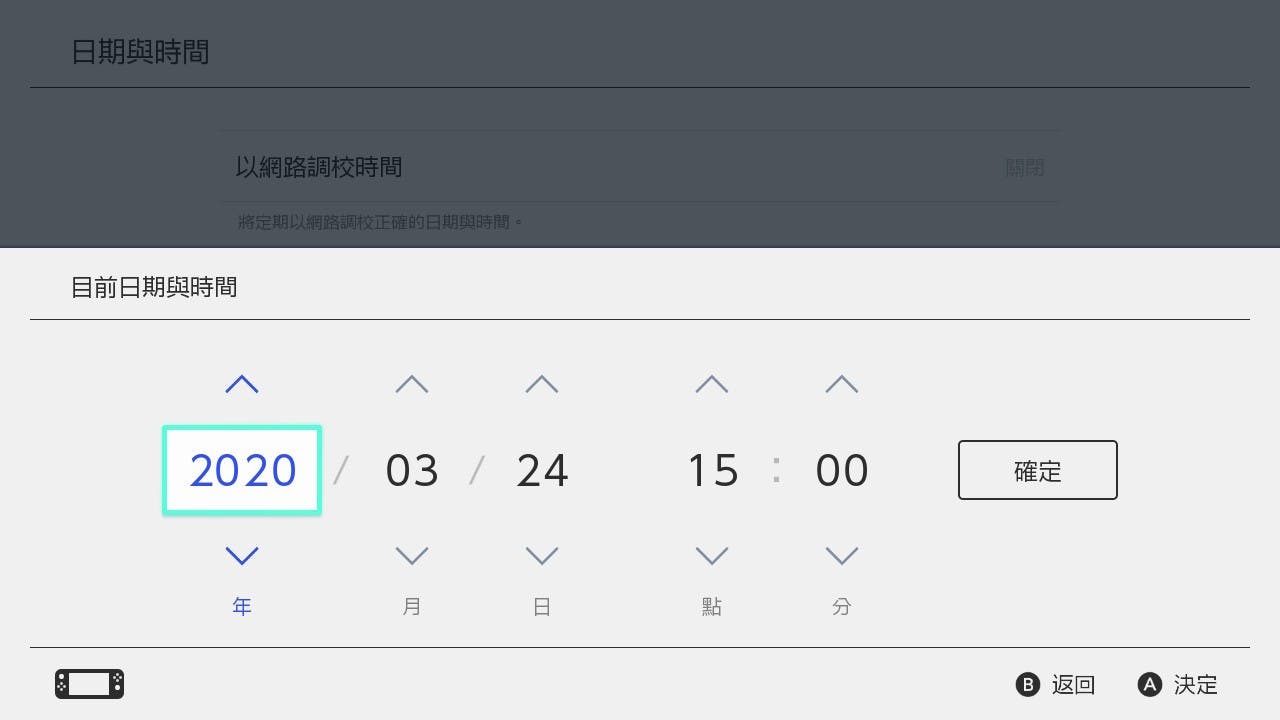1280x720 pixels.
Task: Decrease the minutes with the down chevron
Action: click(x=842, y=555)
